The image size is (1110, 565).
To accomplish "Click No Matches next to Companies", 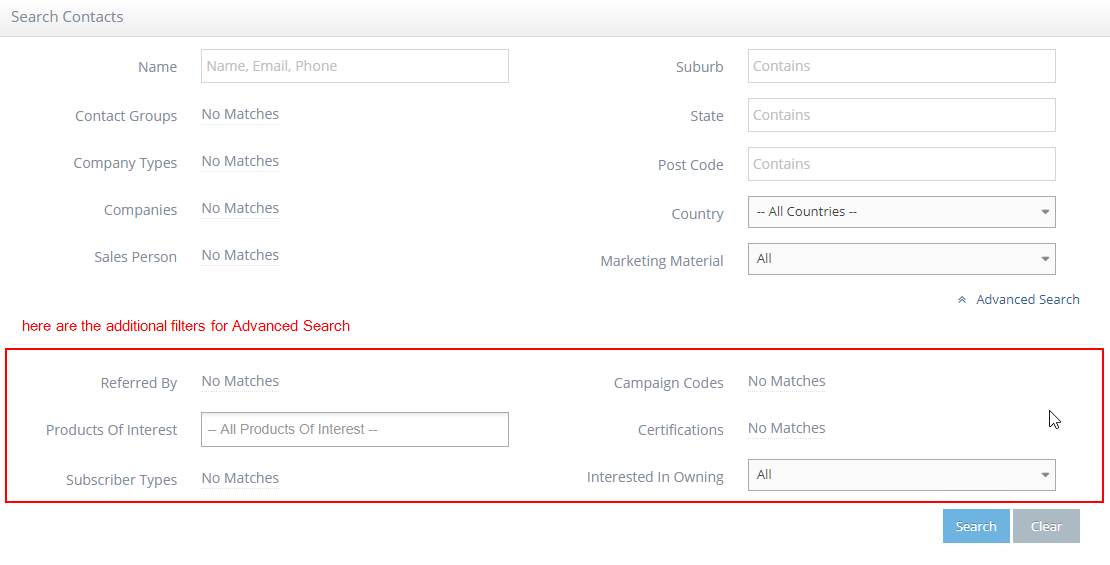I will coord(240,208).
